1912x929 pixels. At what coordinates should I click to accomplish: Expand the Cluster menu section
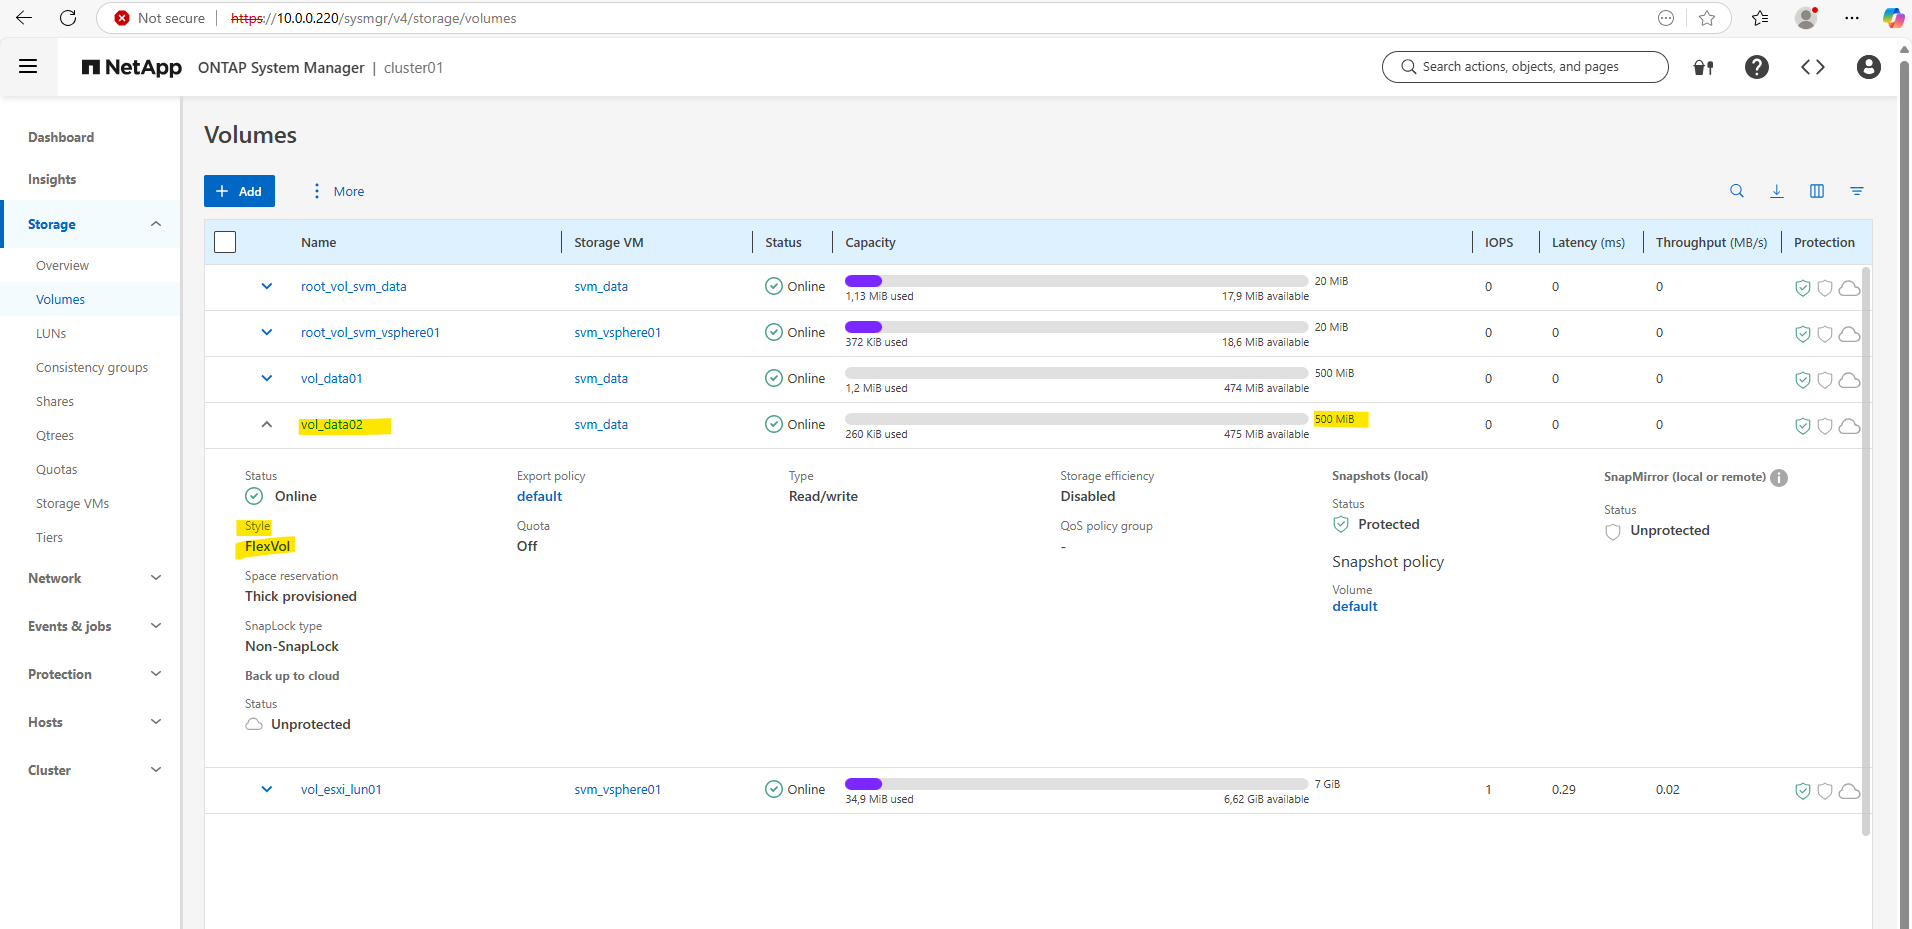coord(156,770)
